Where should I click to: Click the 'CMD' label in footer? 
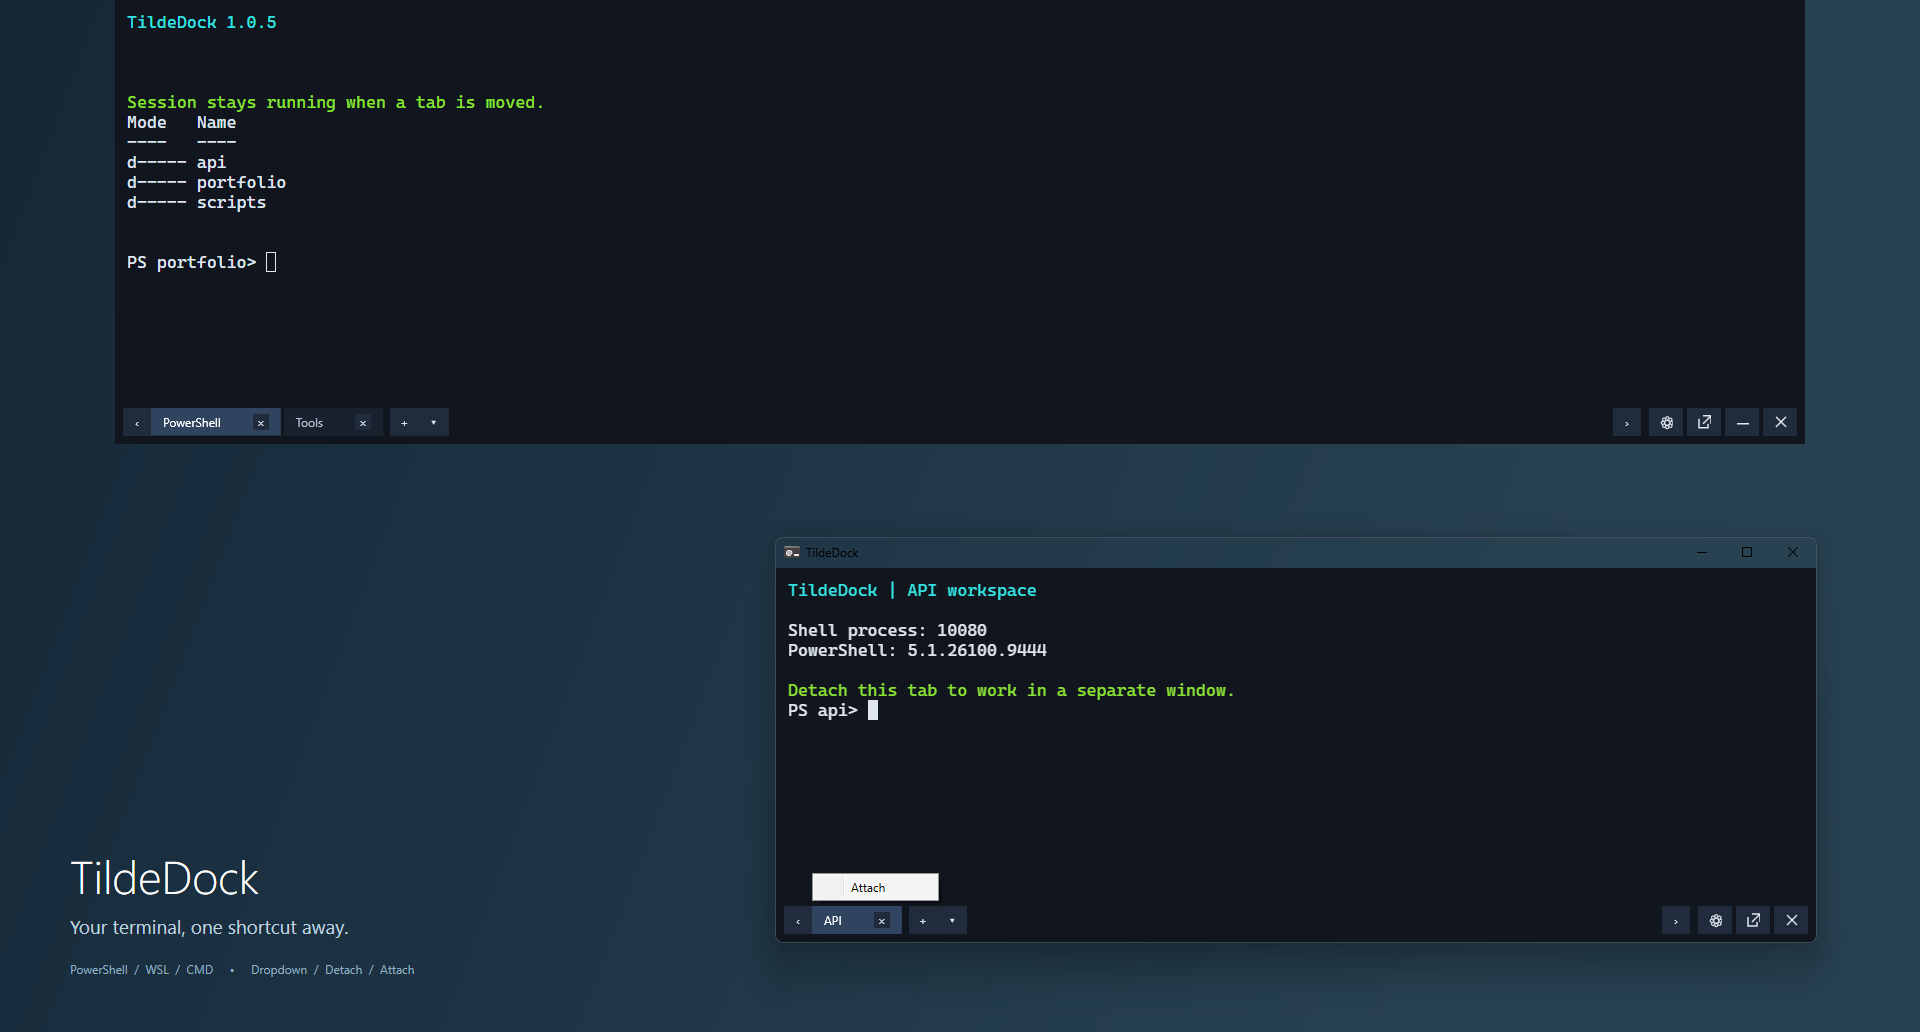200,970
